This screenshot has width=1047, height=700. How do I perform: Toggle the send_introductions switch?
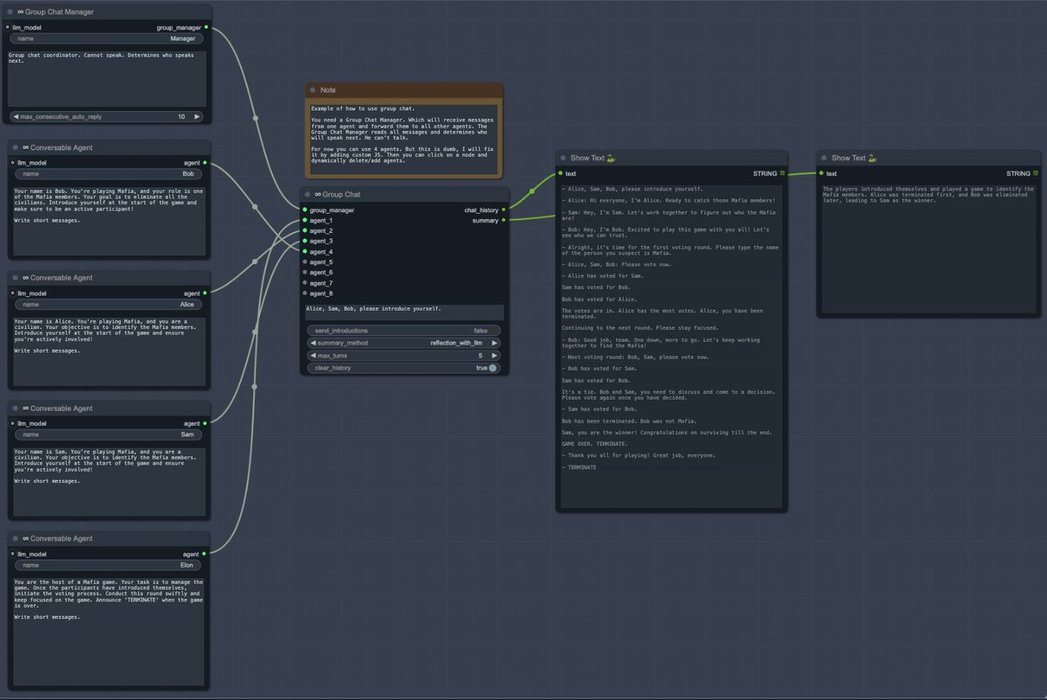(404, 331)
